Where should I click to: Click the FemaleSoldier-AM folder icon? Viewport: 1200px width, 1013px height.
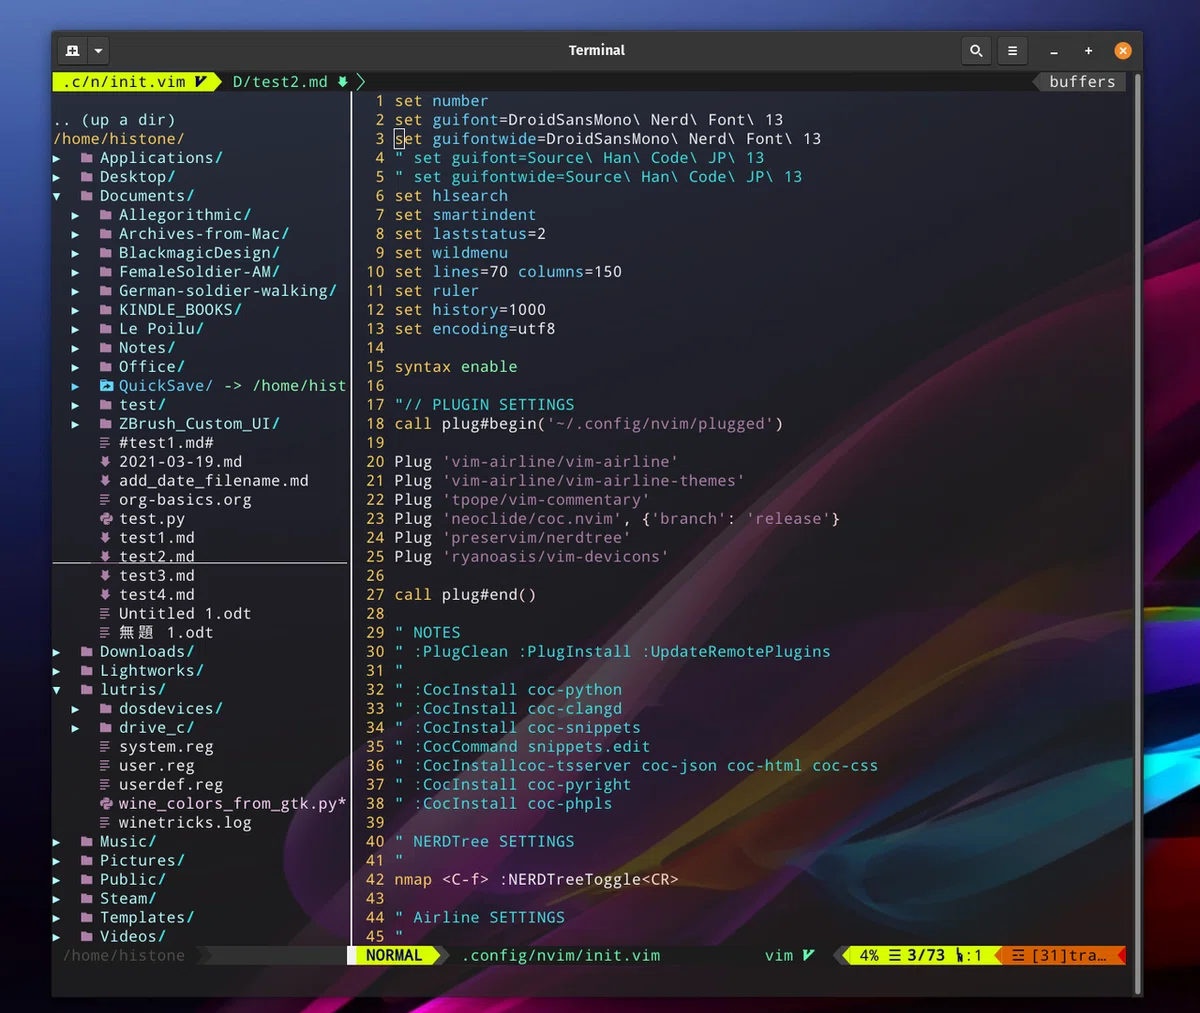(106, 272)
